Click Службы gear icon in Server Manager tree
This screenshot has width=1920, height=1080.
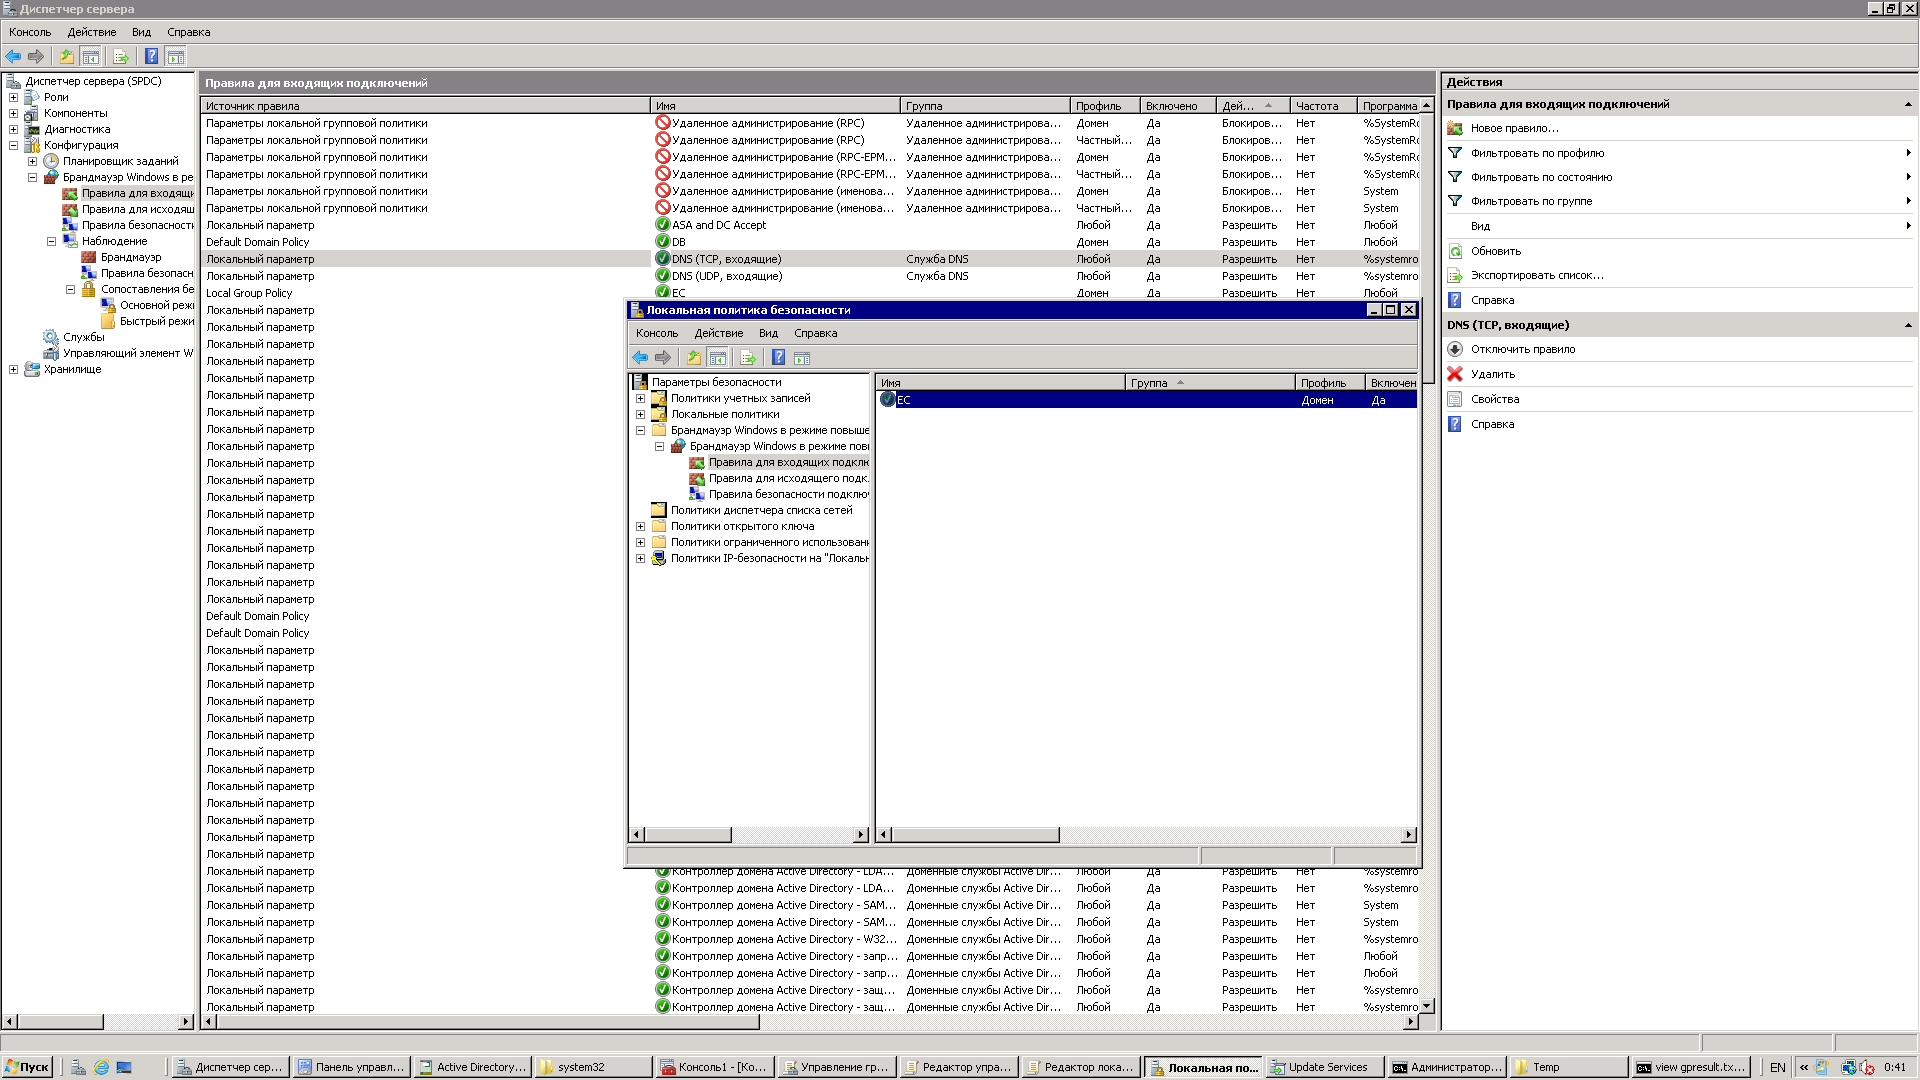click(51, 337)
